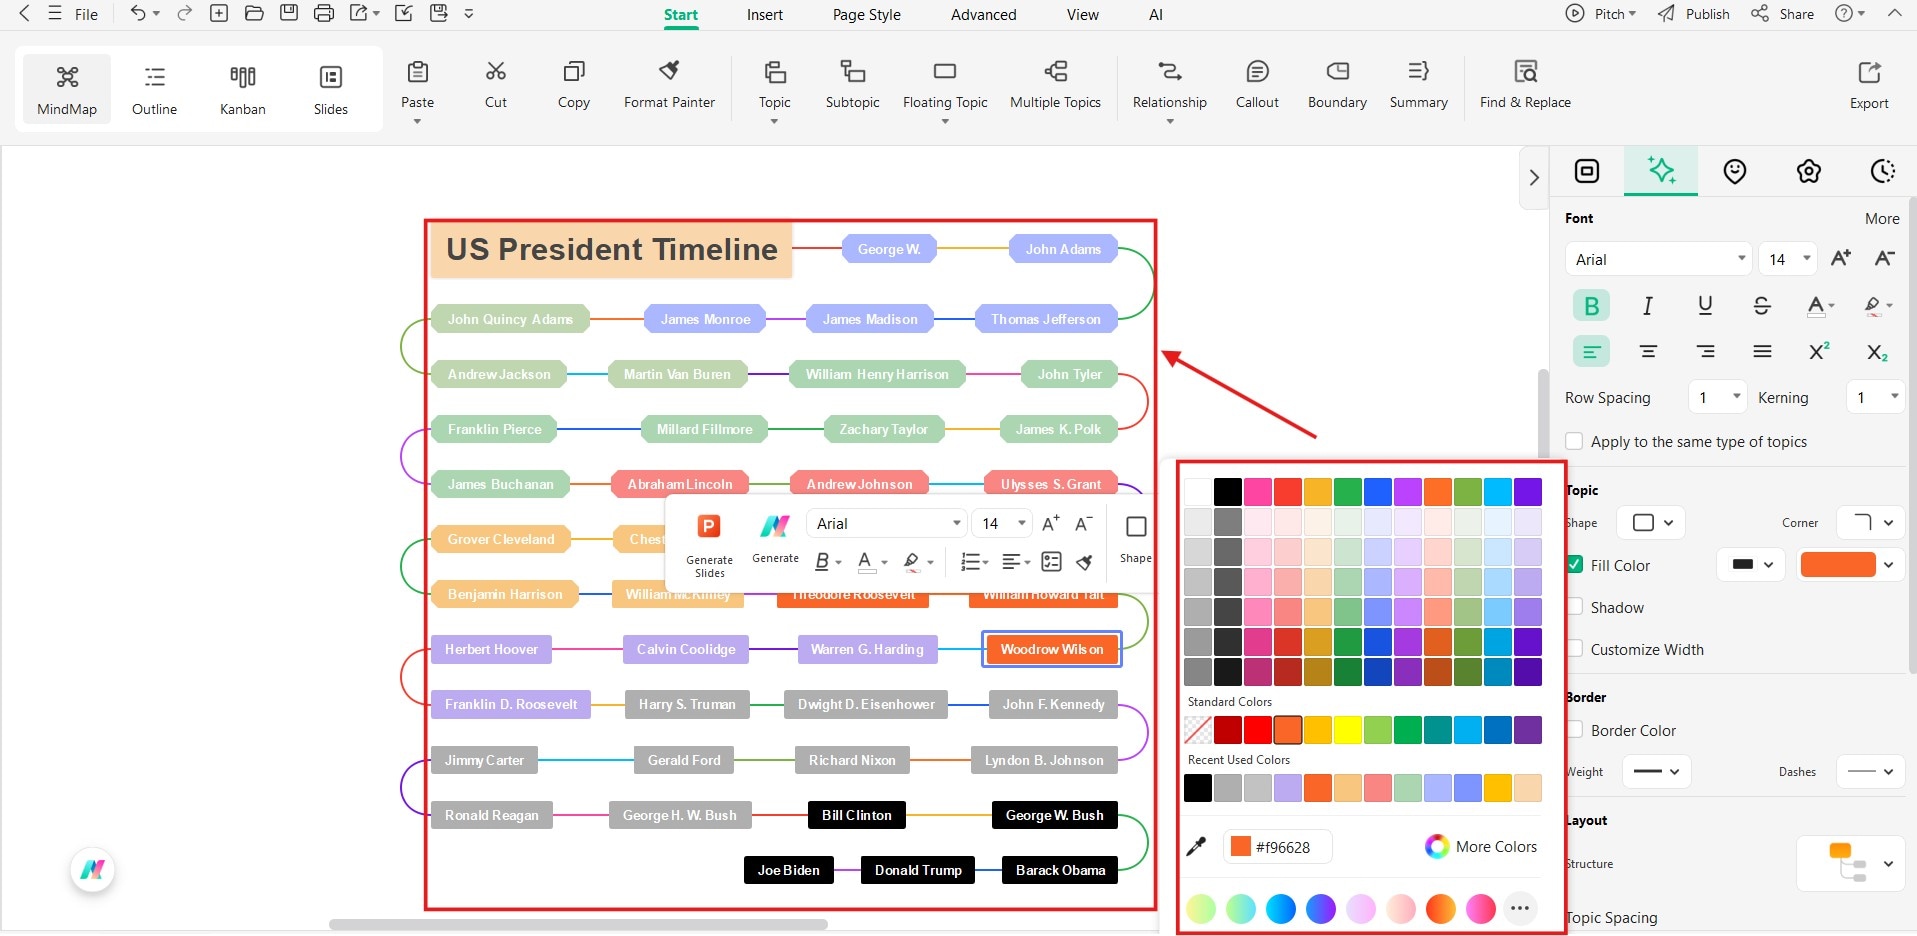1917x936 pixels.
Task: Add a Boundary around topics
Action: click(x=1336, y=85)
